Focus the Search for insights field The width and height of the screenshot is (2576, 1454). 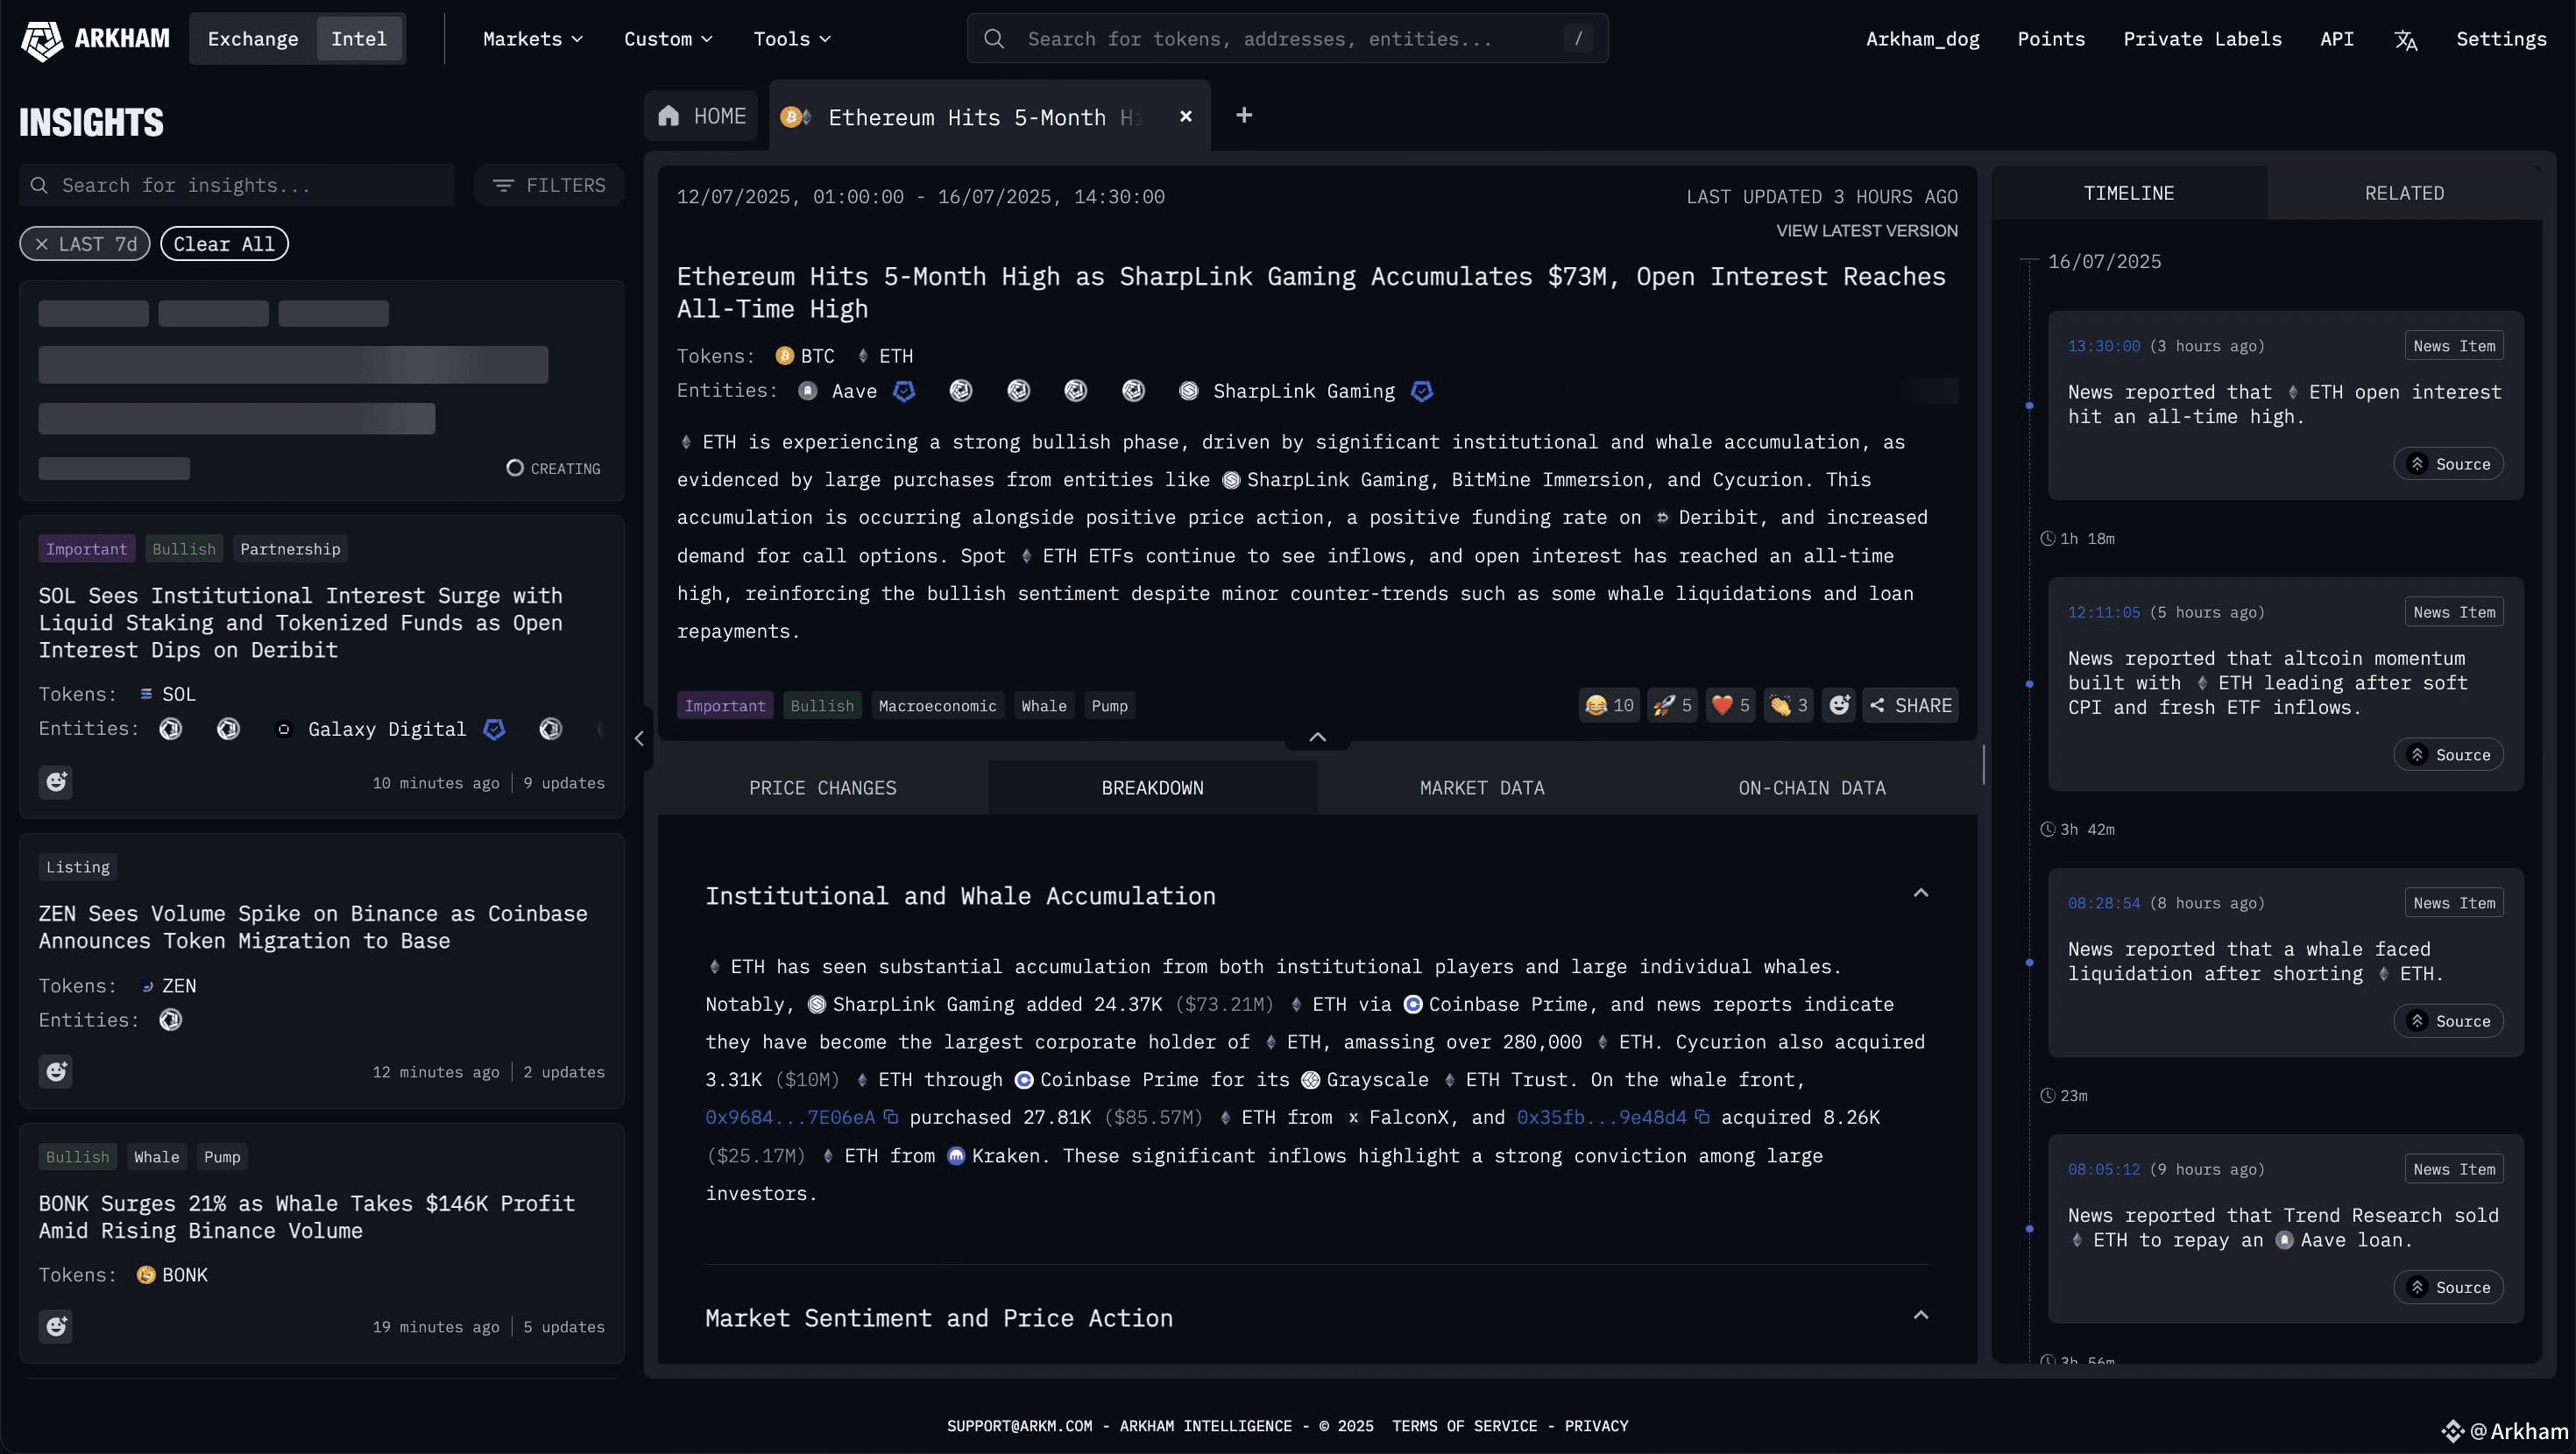point(237,186)
